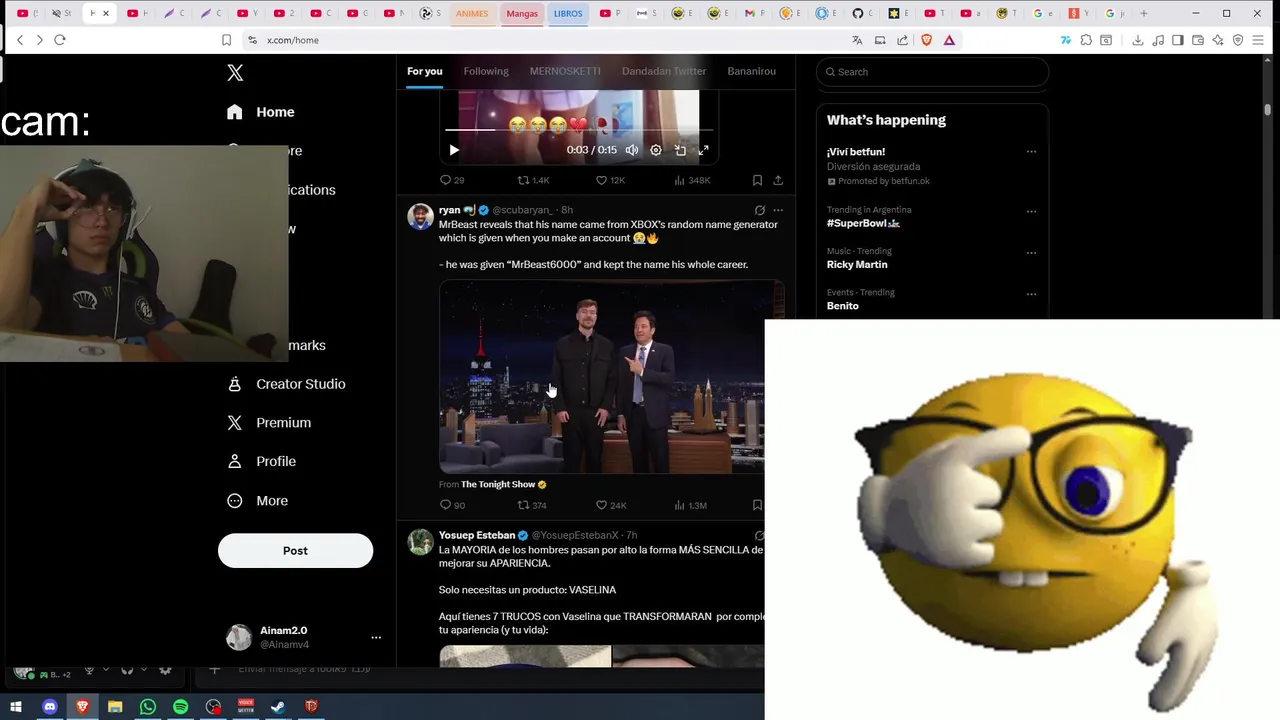Open options for betfun promoted trend
This screenshot has width=1280, height=720.
pyautogui.click(x=1031, y=152)
